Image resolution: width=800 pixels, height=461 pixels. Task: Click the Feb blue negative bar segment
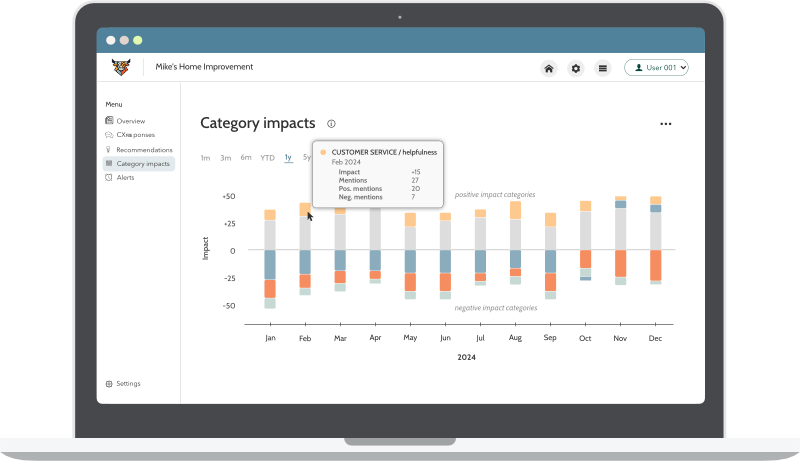(305, 262)
